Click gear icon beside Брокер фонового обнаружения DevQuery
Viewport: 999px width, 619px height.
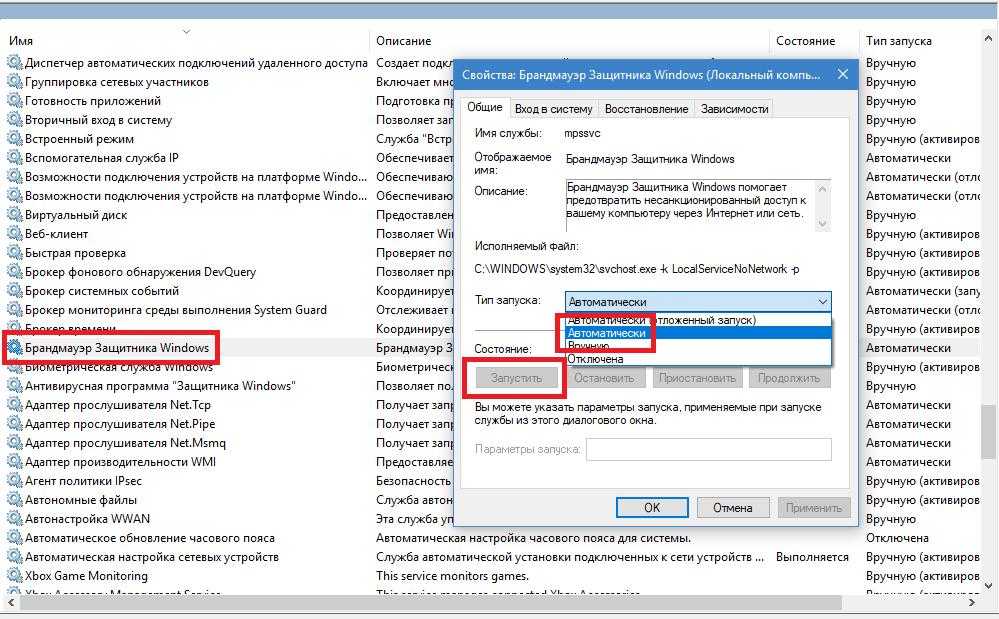14,272
